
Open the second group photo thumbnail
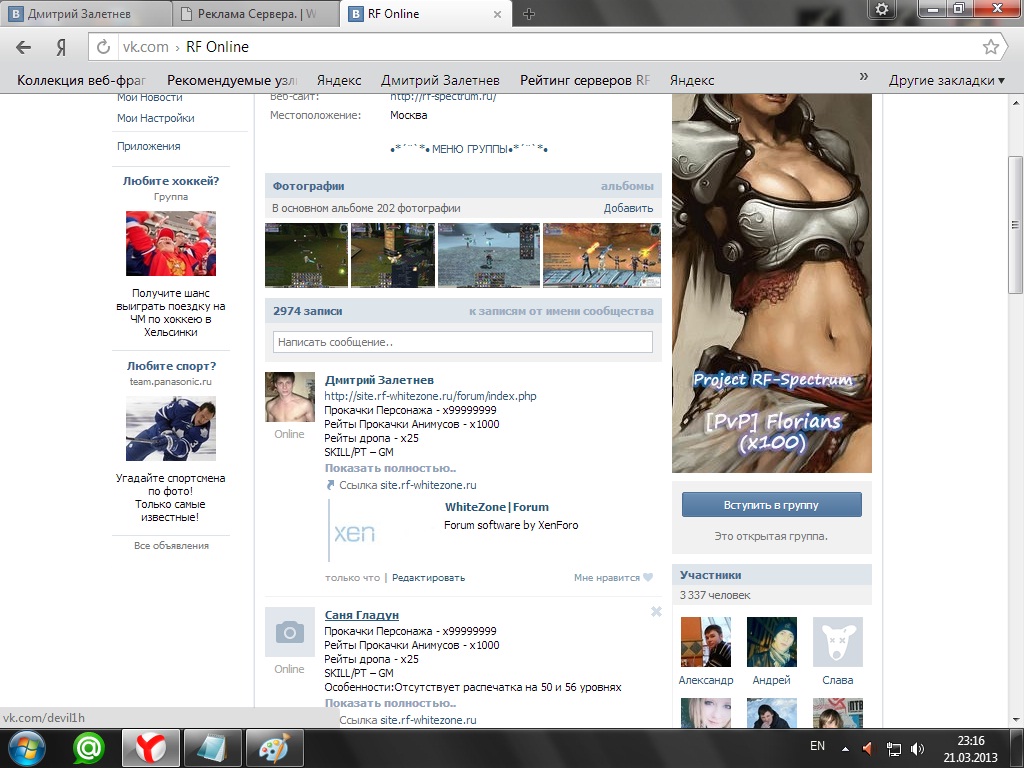(x=392, y=255)
